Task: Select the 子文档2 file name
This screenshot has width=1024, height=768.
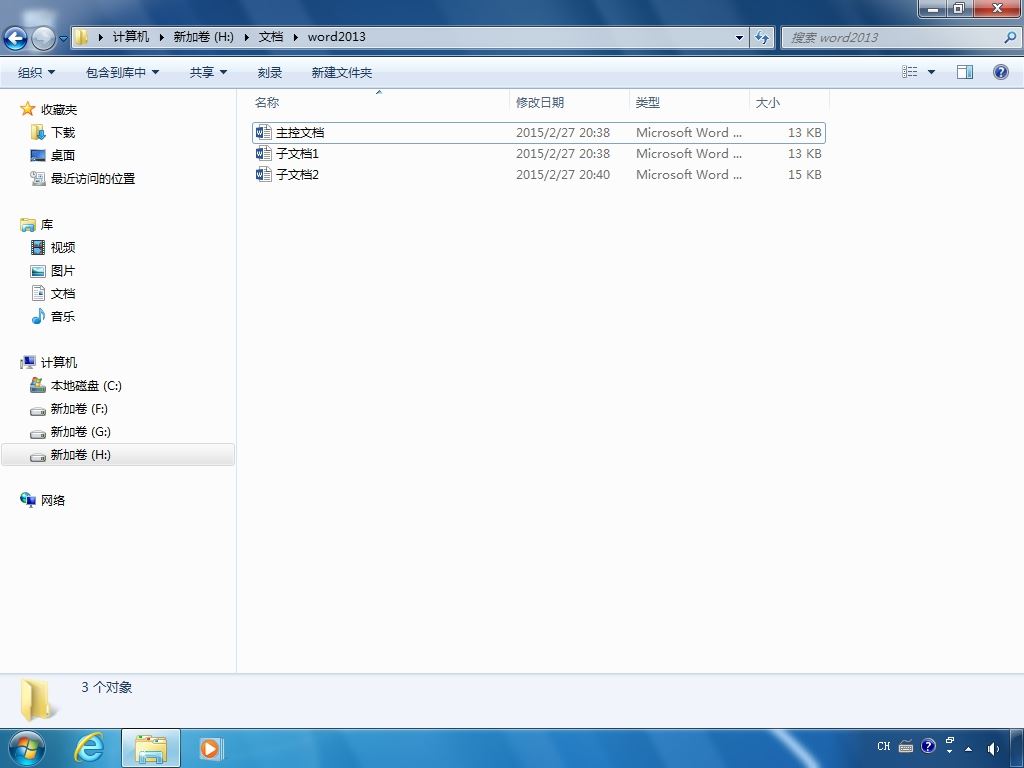Action: click(297, 174)
